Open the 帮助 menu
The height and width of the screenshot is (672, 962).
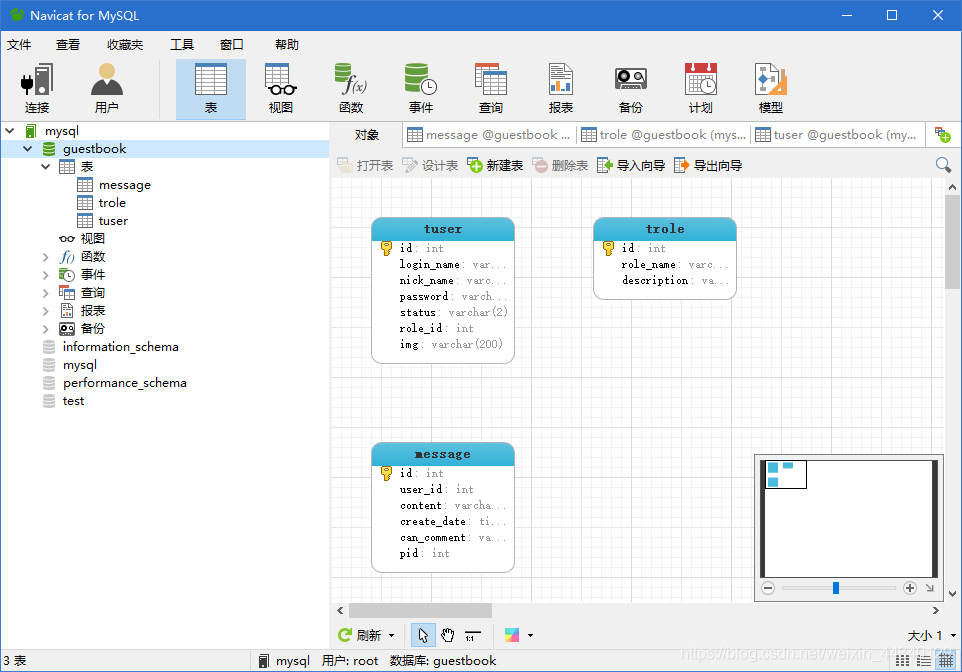287,44
